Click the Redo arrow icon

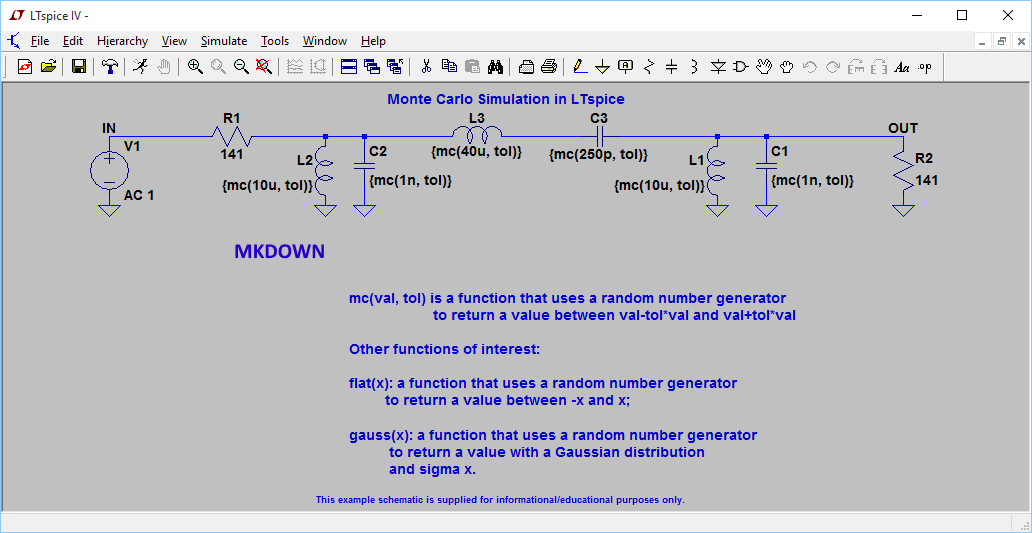(x=833, y=66)
